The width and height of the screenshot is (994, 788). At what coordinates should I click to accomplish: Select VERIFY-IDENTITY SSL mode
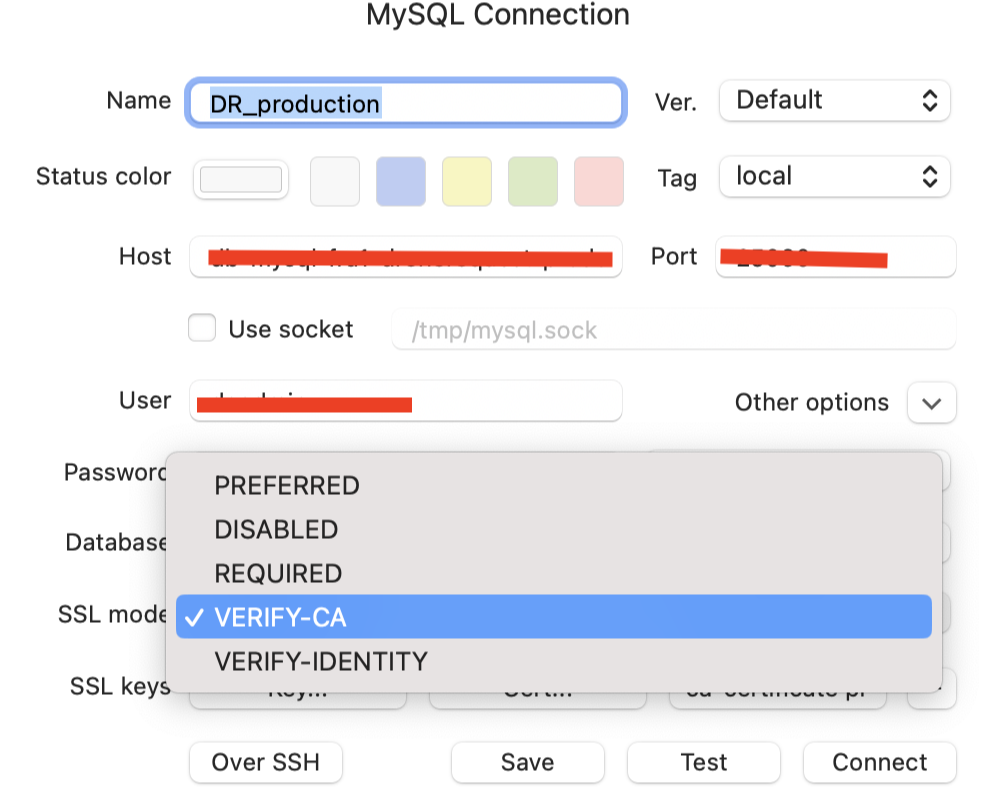pyautogui.click(x=320, y=661)
